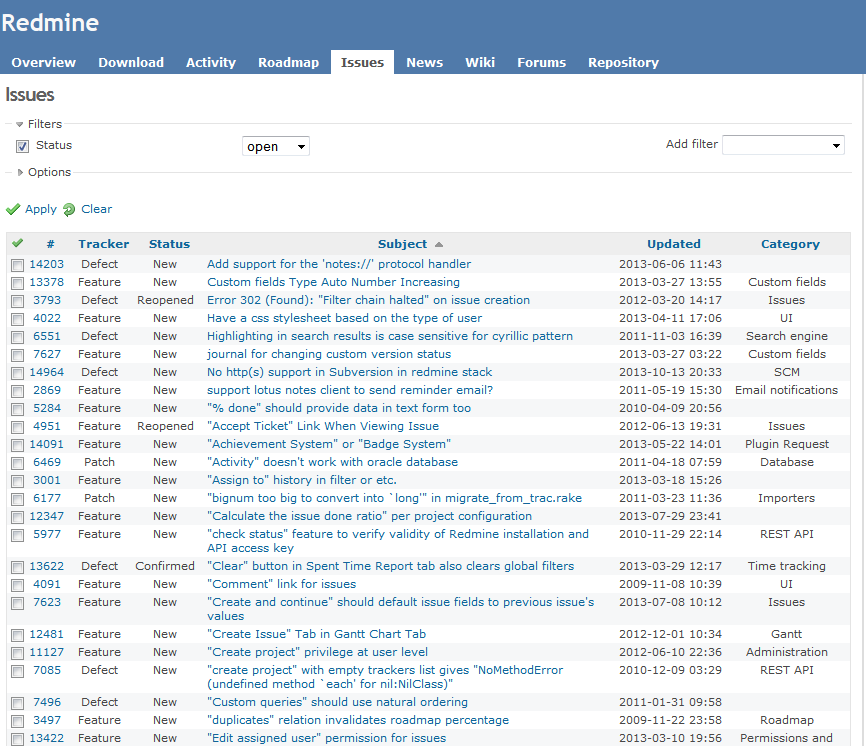
Task: Check the box for issue 13622
Action: (18, 567)
